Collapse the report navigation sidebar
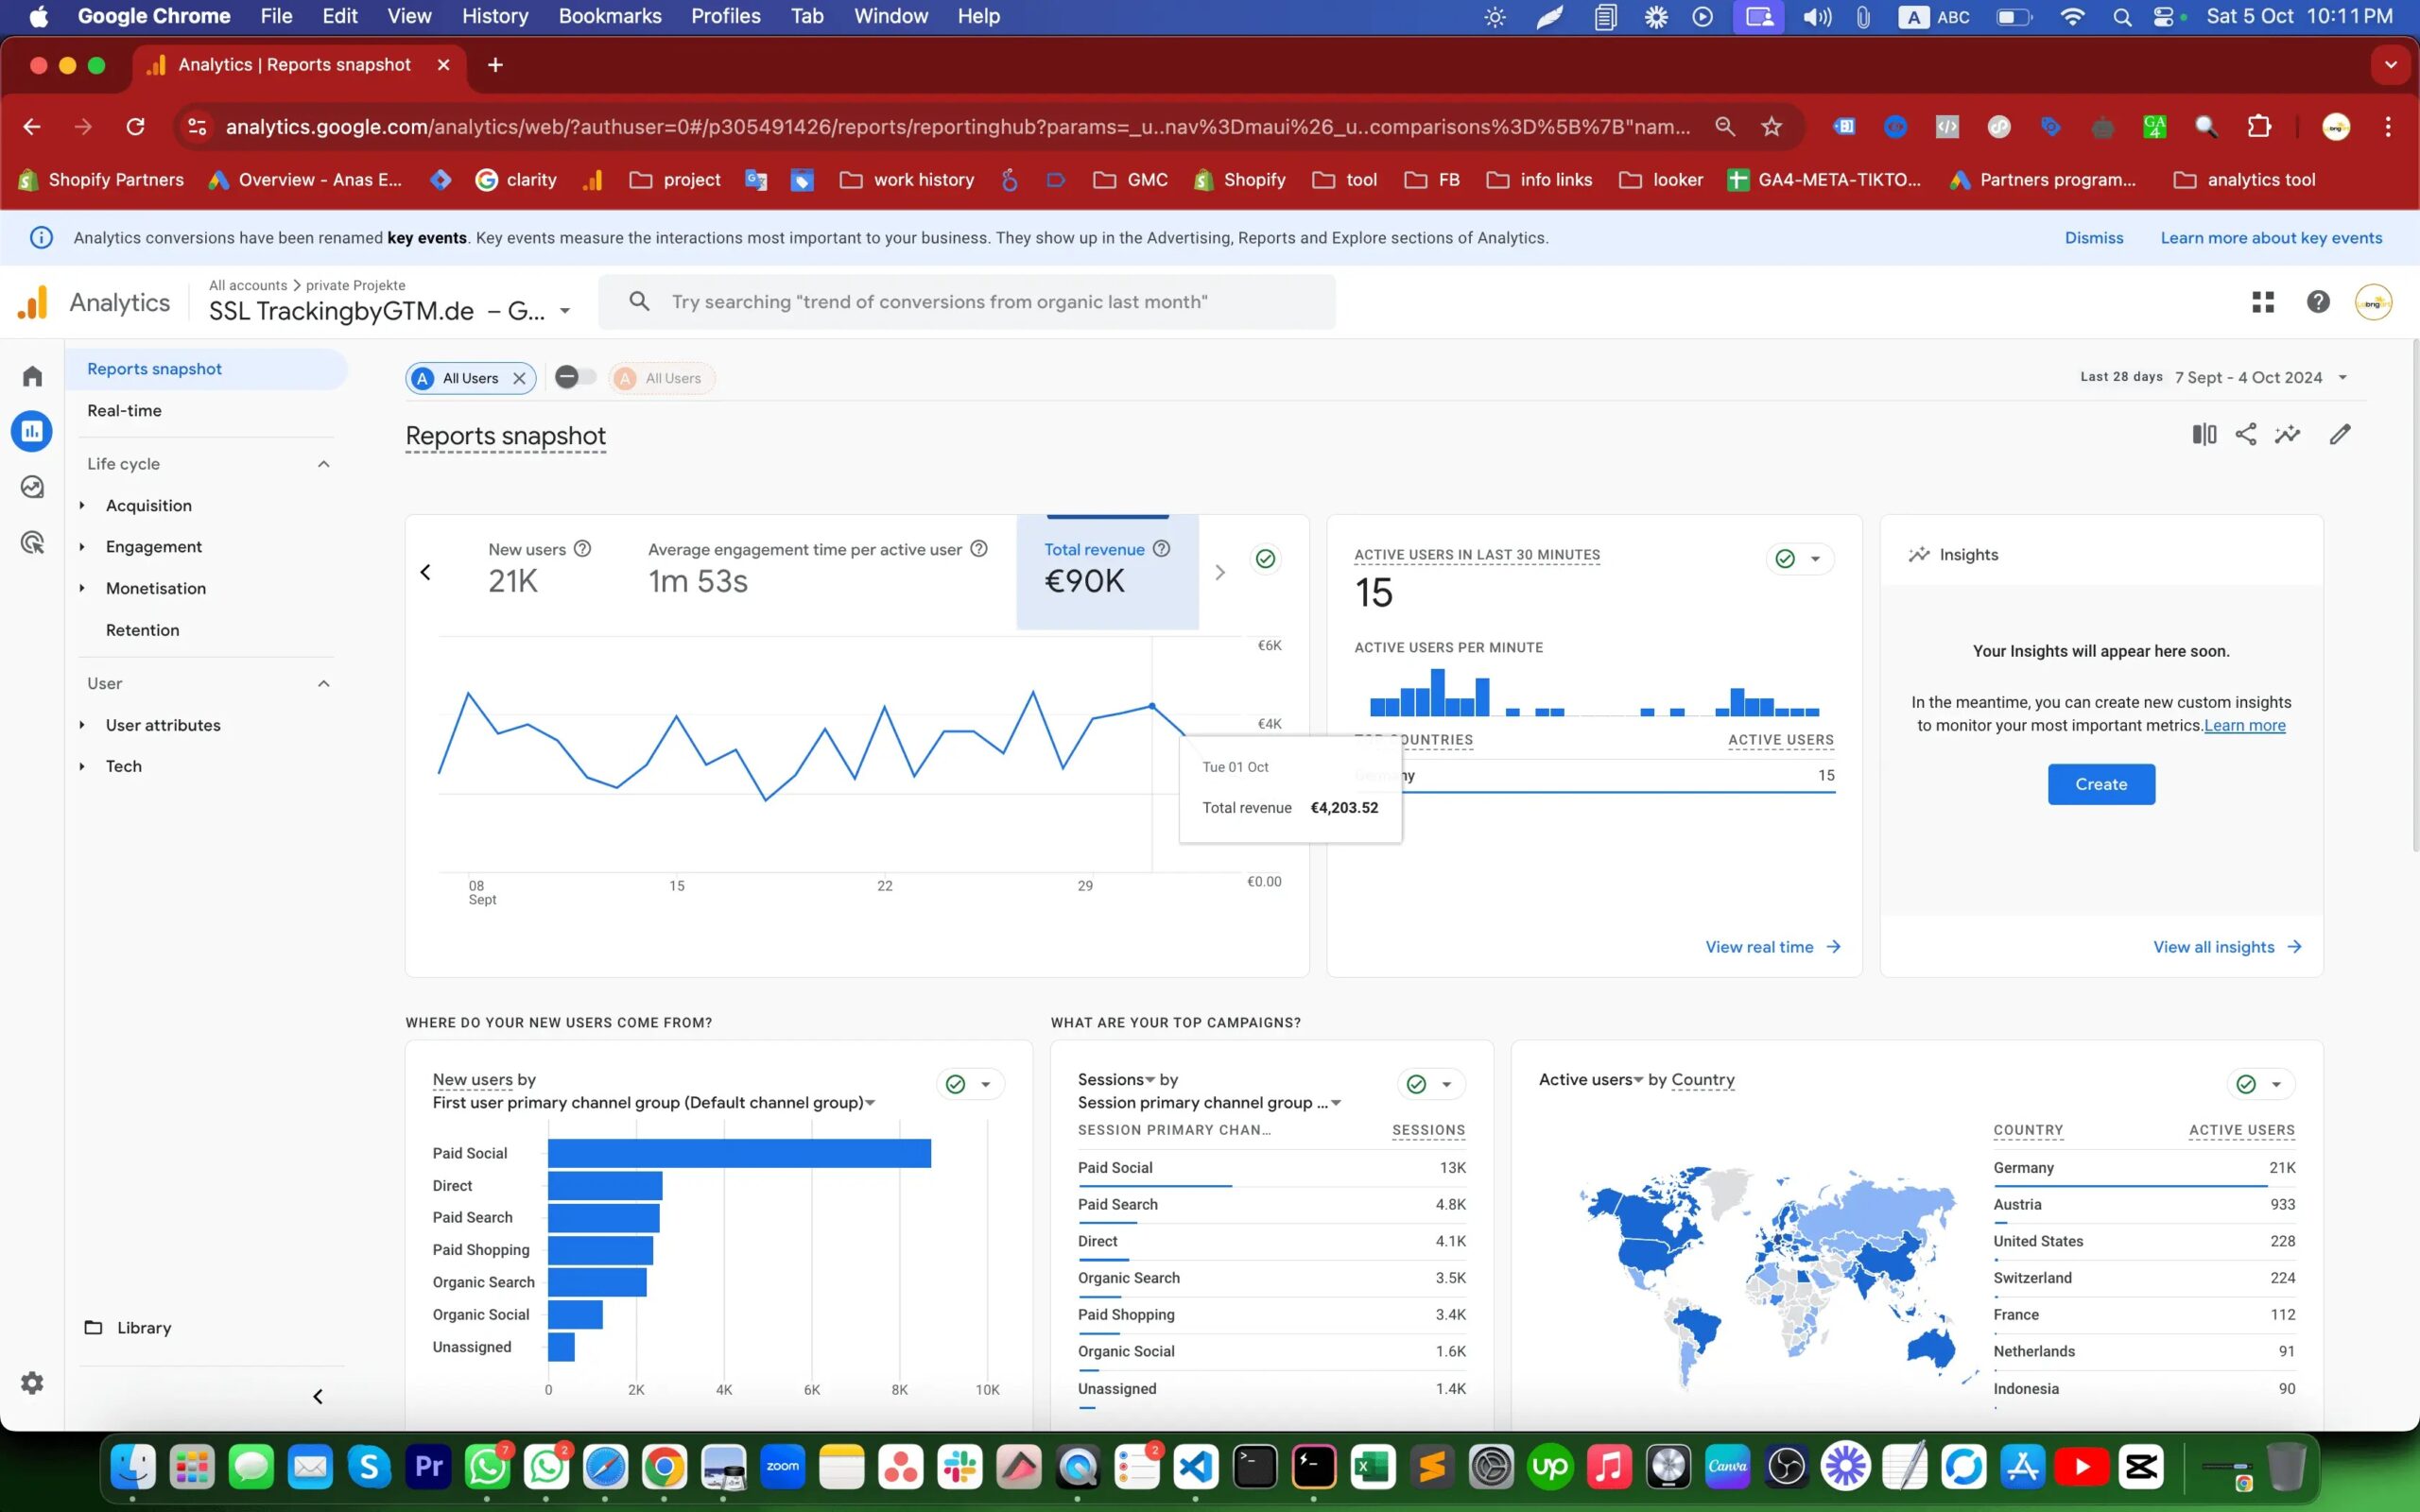Screen dimensions: 2420x1512 pos(318,1397)
